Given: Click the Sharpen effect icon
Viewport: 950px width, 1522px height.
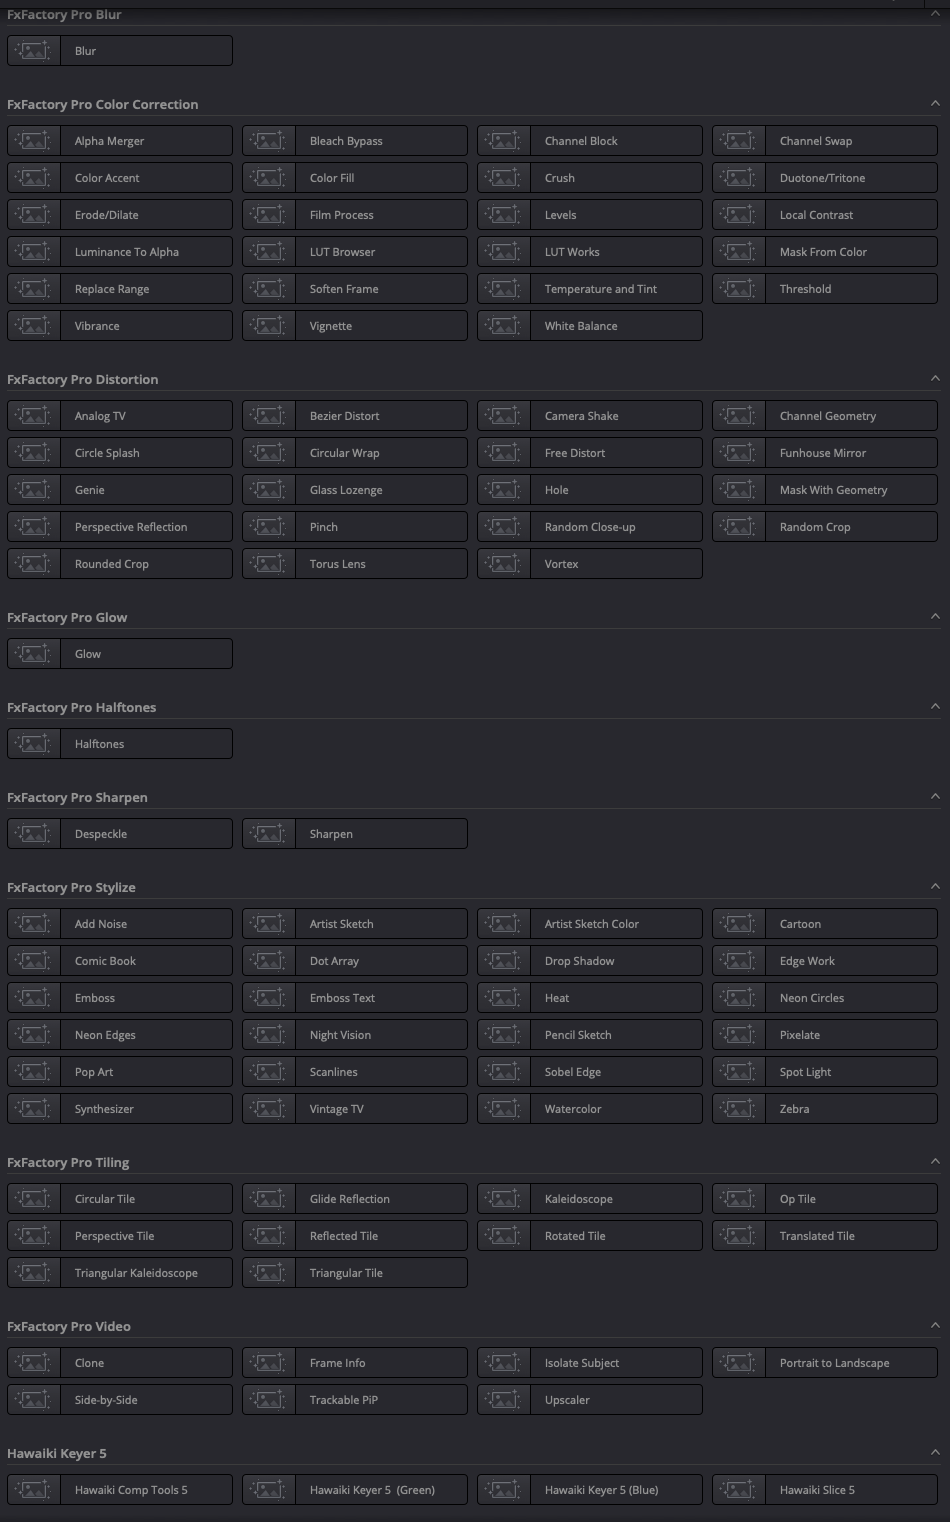Looking at the screenshot, I should tap(269, 834).
